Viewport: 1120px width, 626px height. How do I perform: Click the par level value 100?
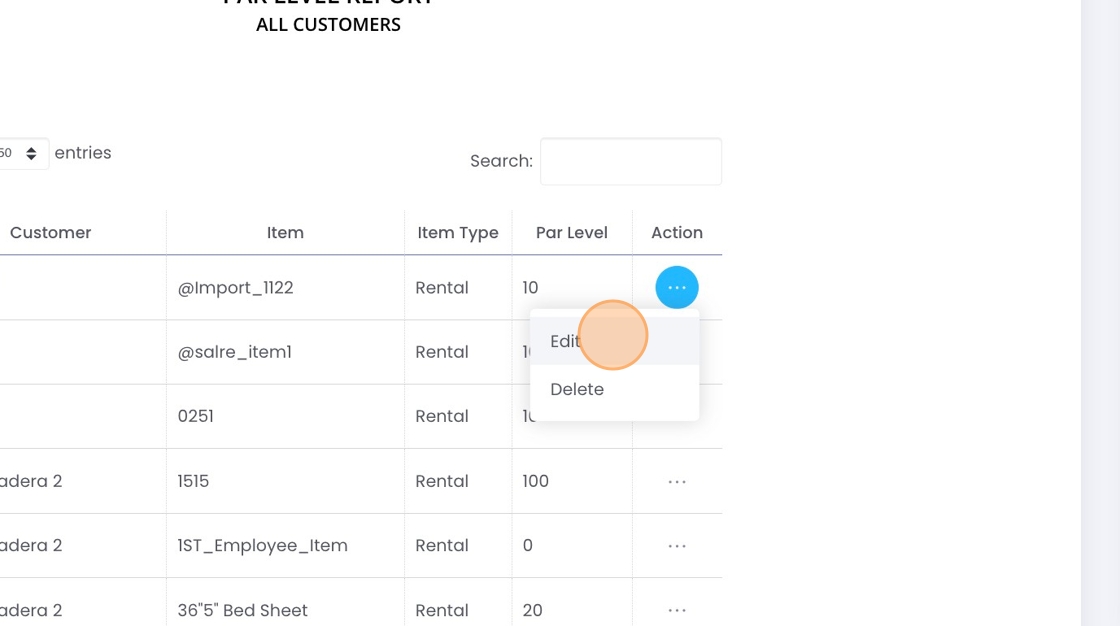tap(536, 481)
